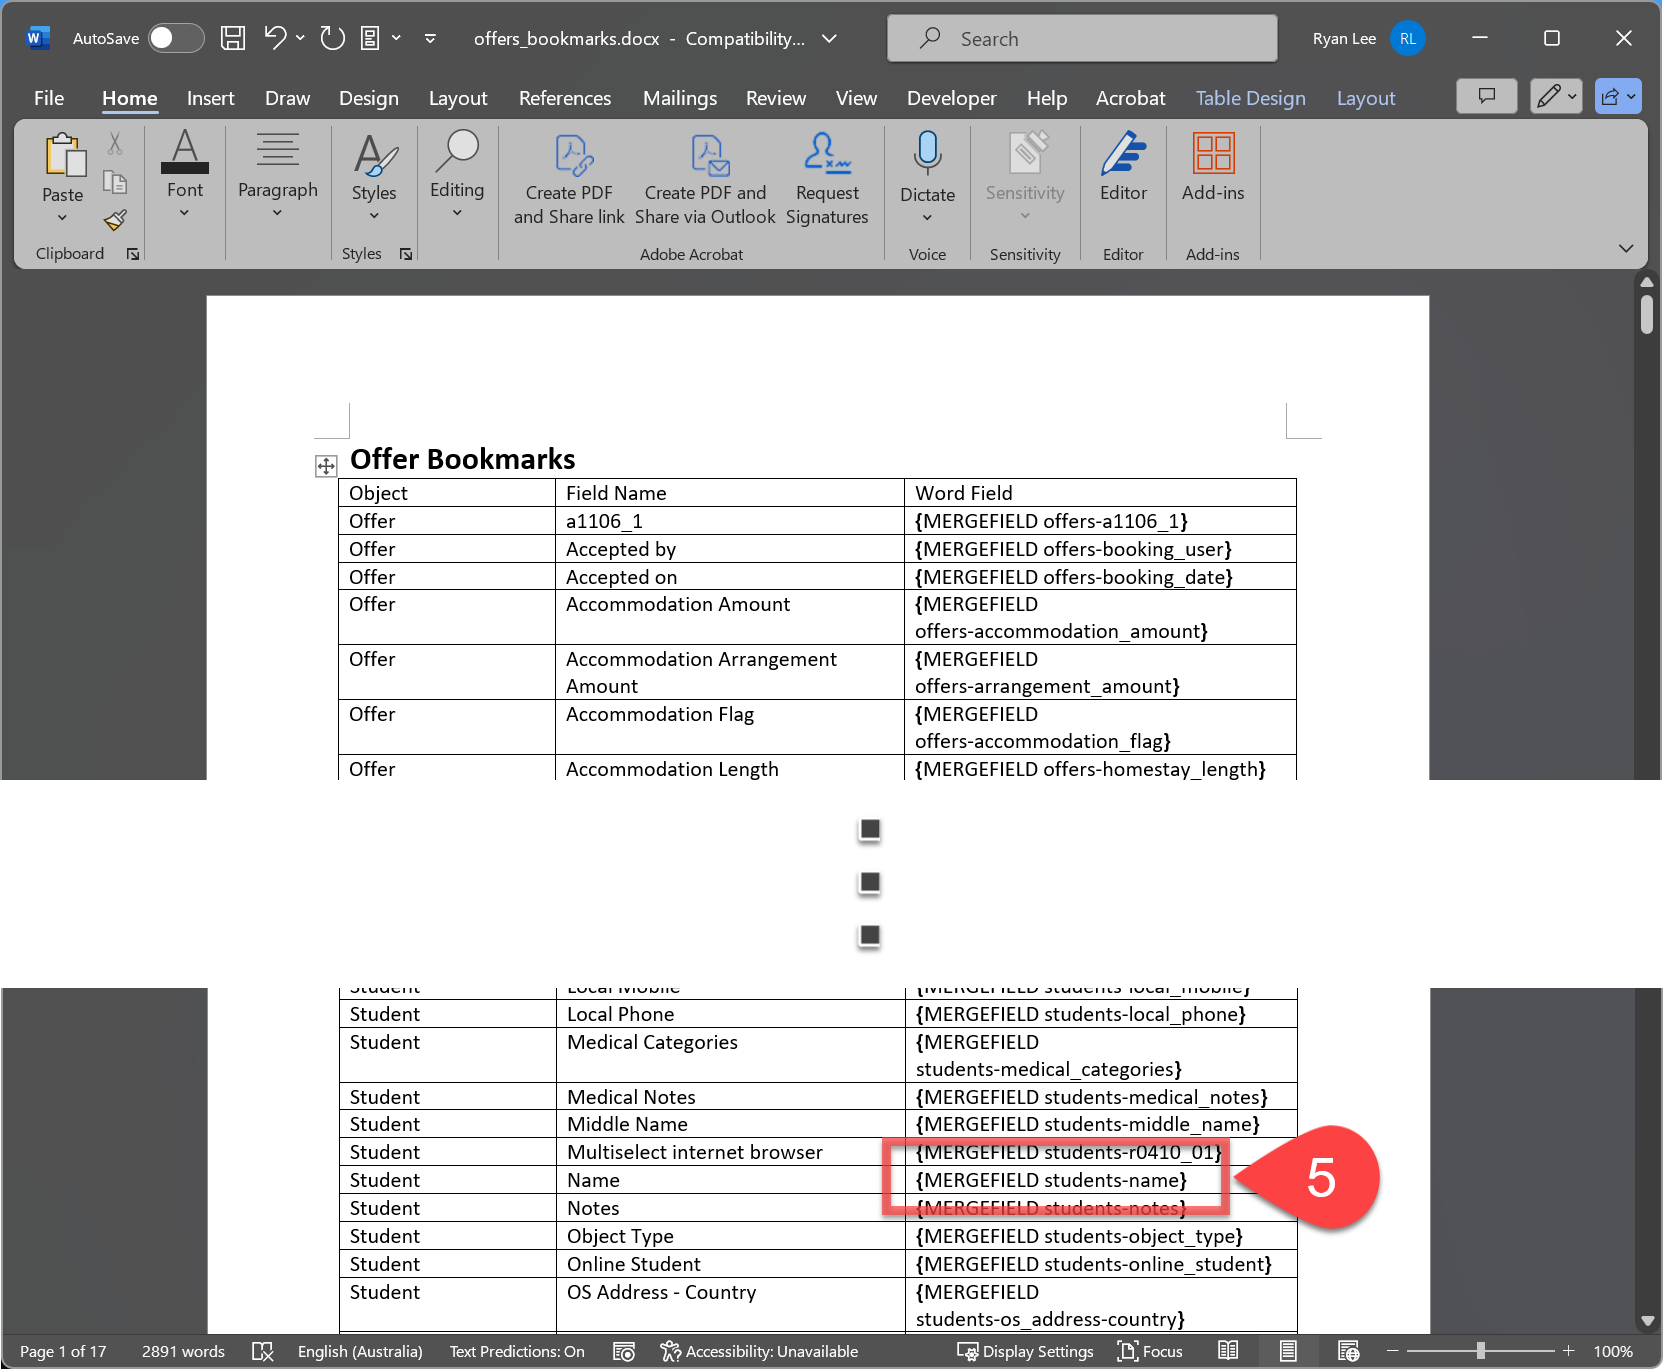Open the Mailings tab
1663x1369 pixels.
click(679, 98)
